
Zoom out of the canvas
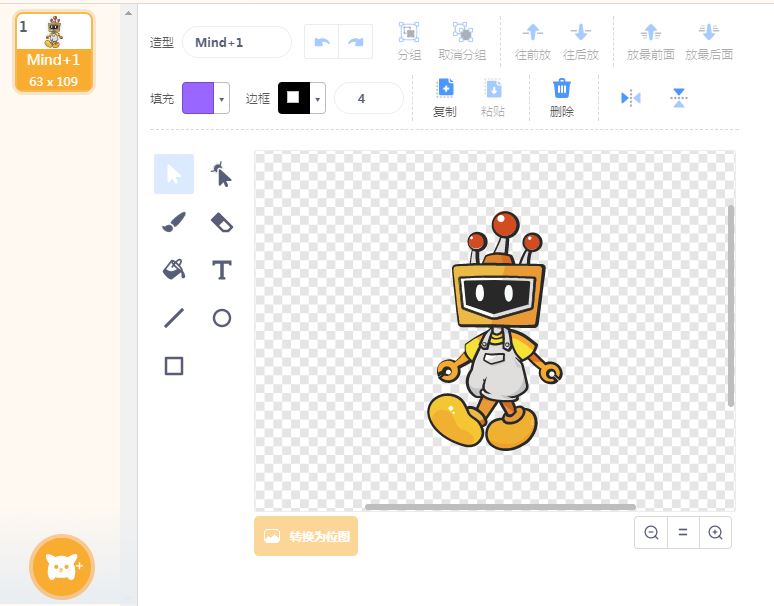[x=651, y=532]
